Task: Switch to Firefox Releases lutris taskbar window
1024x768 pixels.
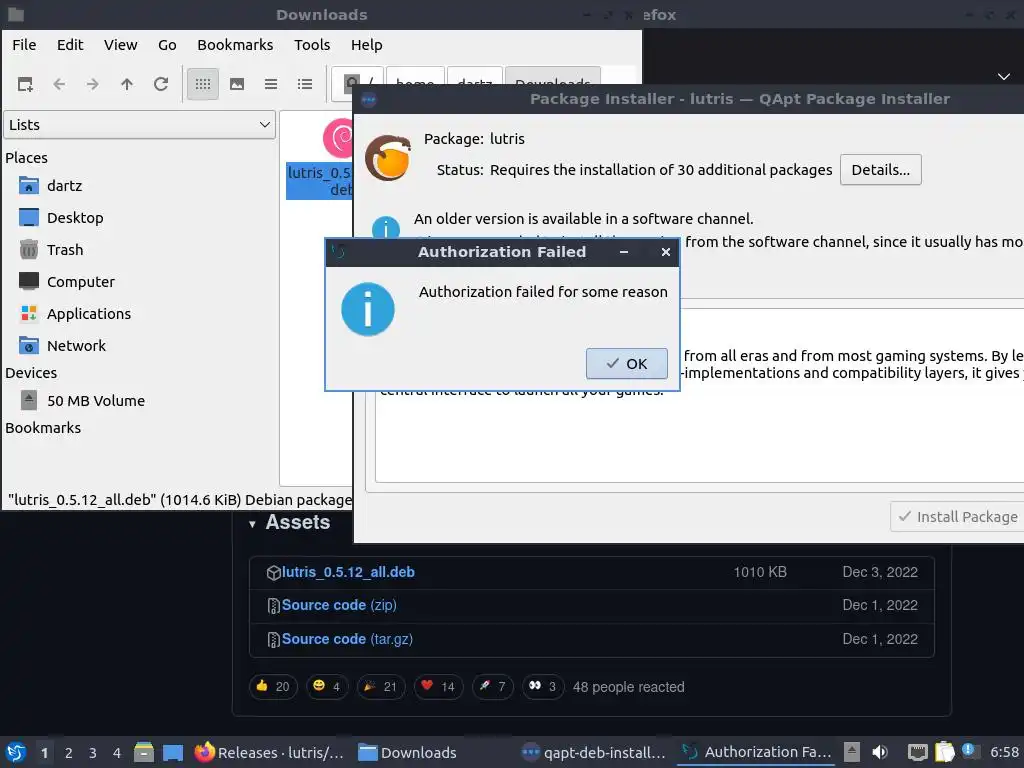Action: [268, 753]
